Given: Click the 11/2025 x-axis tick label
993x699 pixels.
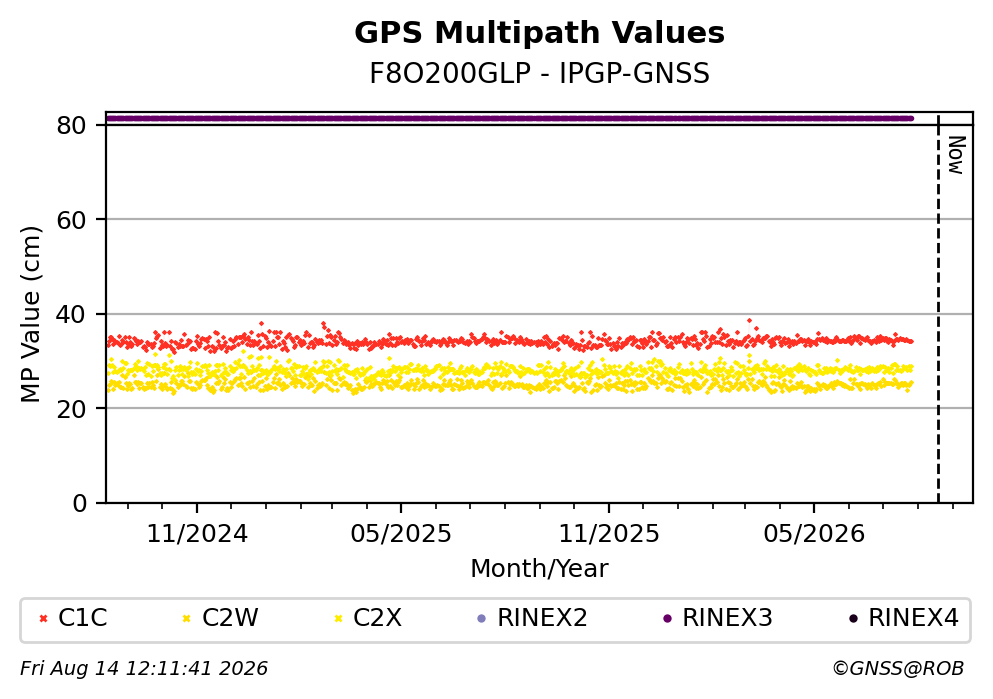Looking at the screenshot, I should coord(609,534).
